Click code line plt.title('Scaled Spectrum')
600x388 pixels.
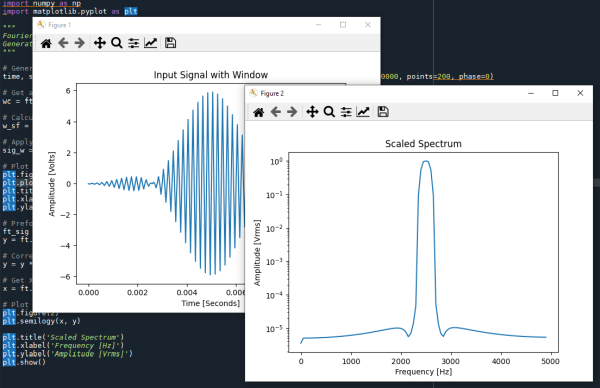pyautogui.click(x=63, y=337)
